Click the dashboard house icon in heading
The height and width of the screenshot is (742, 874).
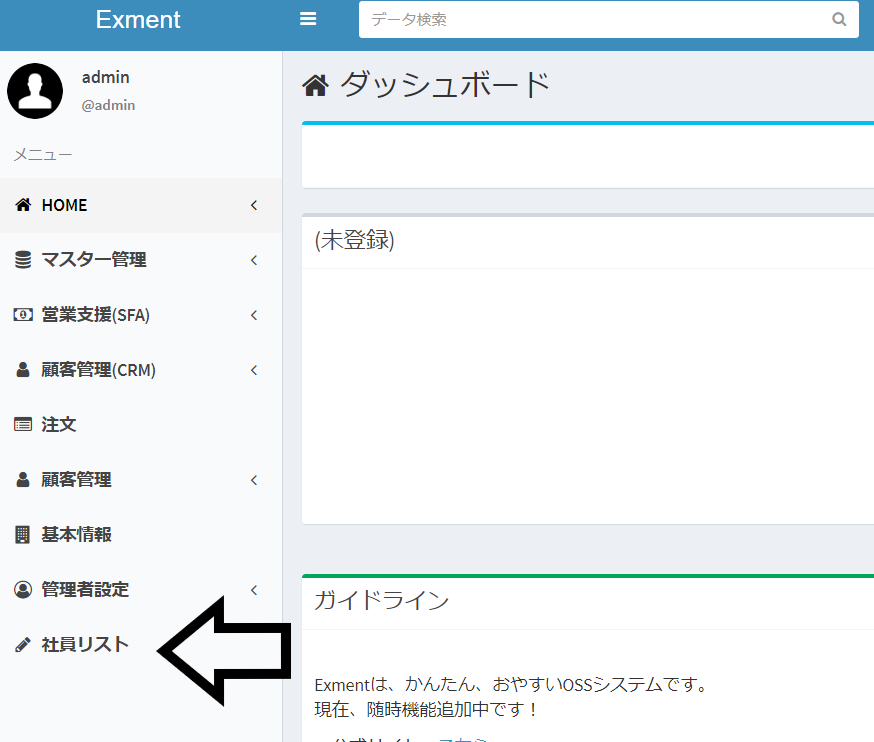pyautogui.click(x=315, y=86)
